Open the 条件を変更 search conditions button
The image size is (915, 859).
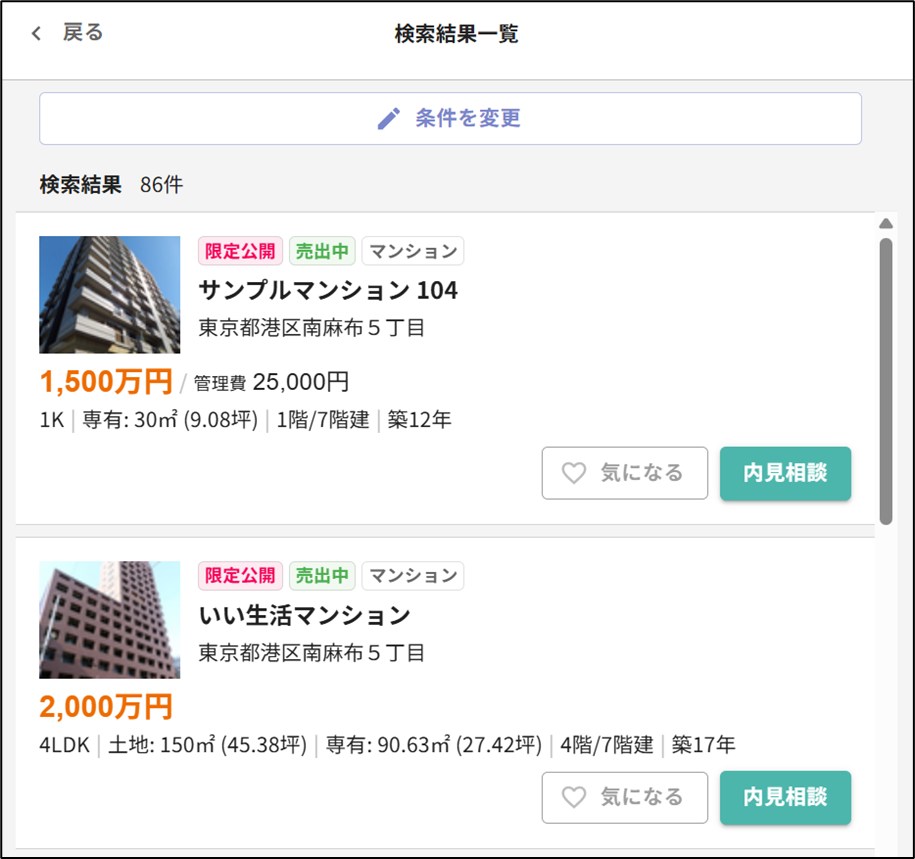tap(450, 119)
